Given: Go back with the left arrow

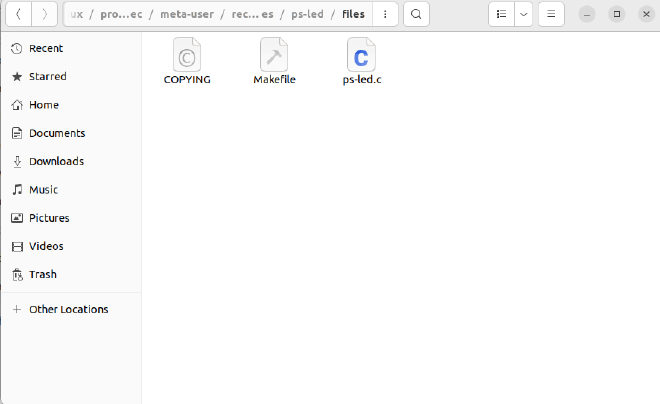Looking at the screenshot, I should [x=18, y=14].
